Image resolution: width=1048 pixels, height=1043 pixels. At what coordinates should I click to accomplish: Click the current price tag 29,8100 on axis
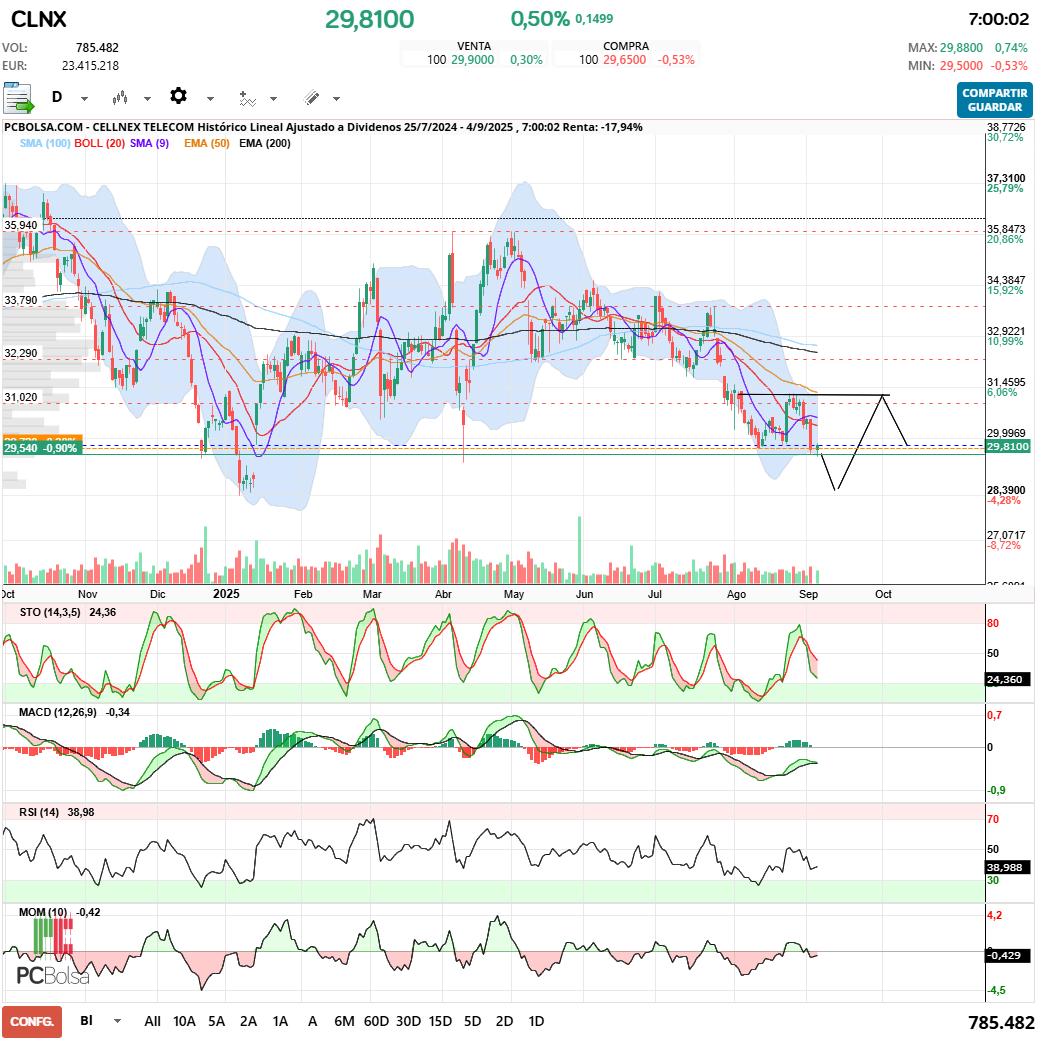pyautogui.click(x=1008, y=446)
